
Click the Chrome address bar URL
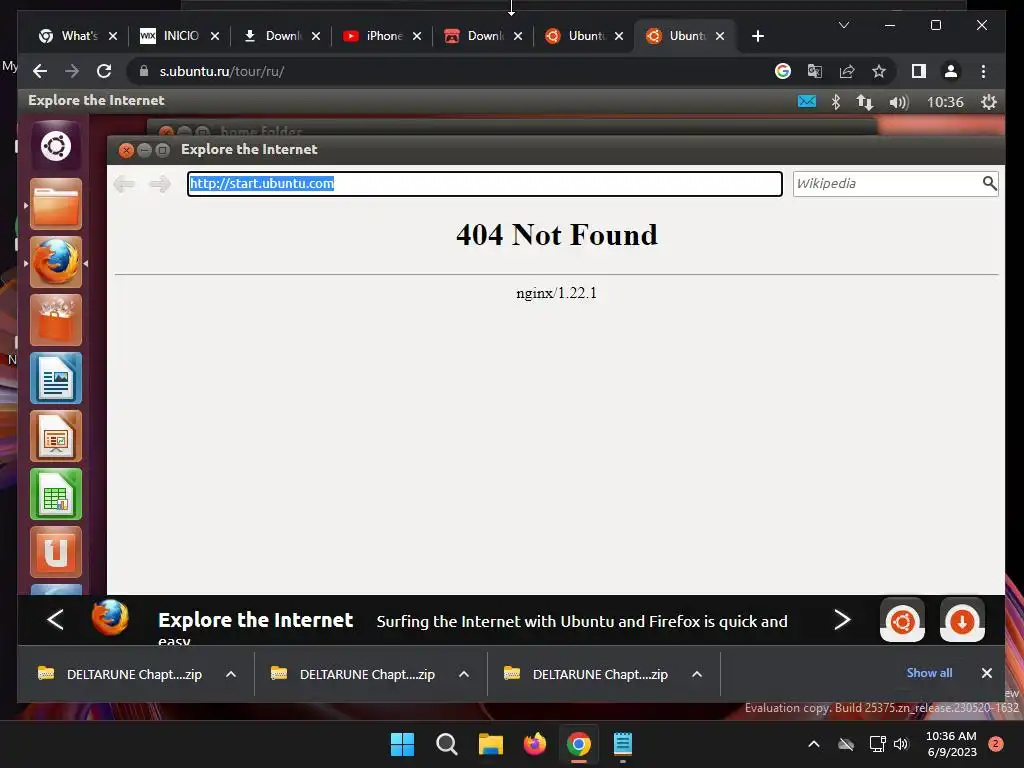pos(221,71)
